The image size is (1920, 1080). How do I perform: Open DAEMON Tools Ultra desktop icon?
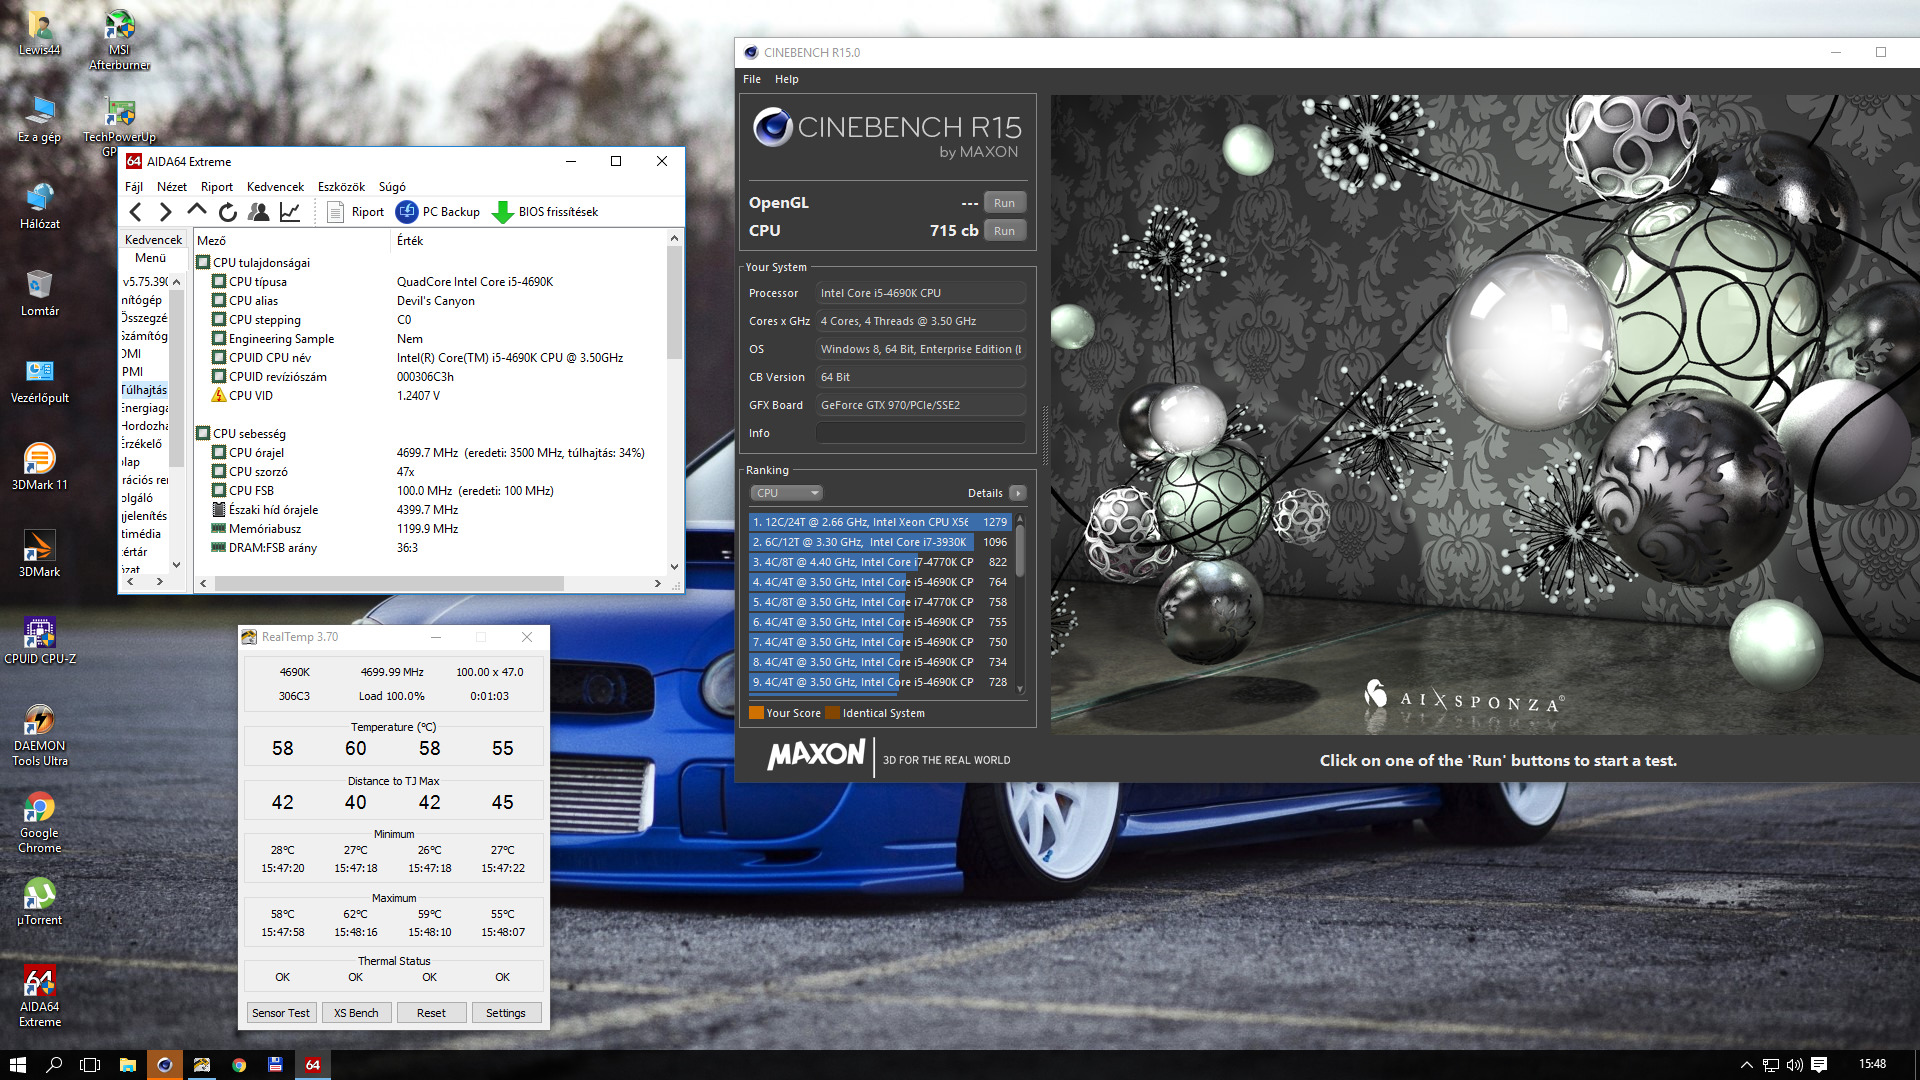coord(39,735)
